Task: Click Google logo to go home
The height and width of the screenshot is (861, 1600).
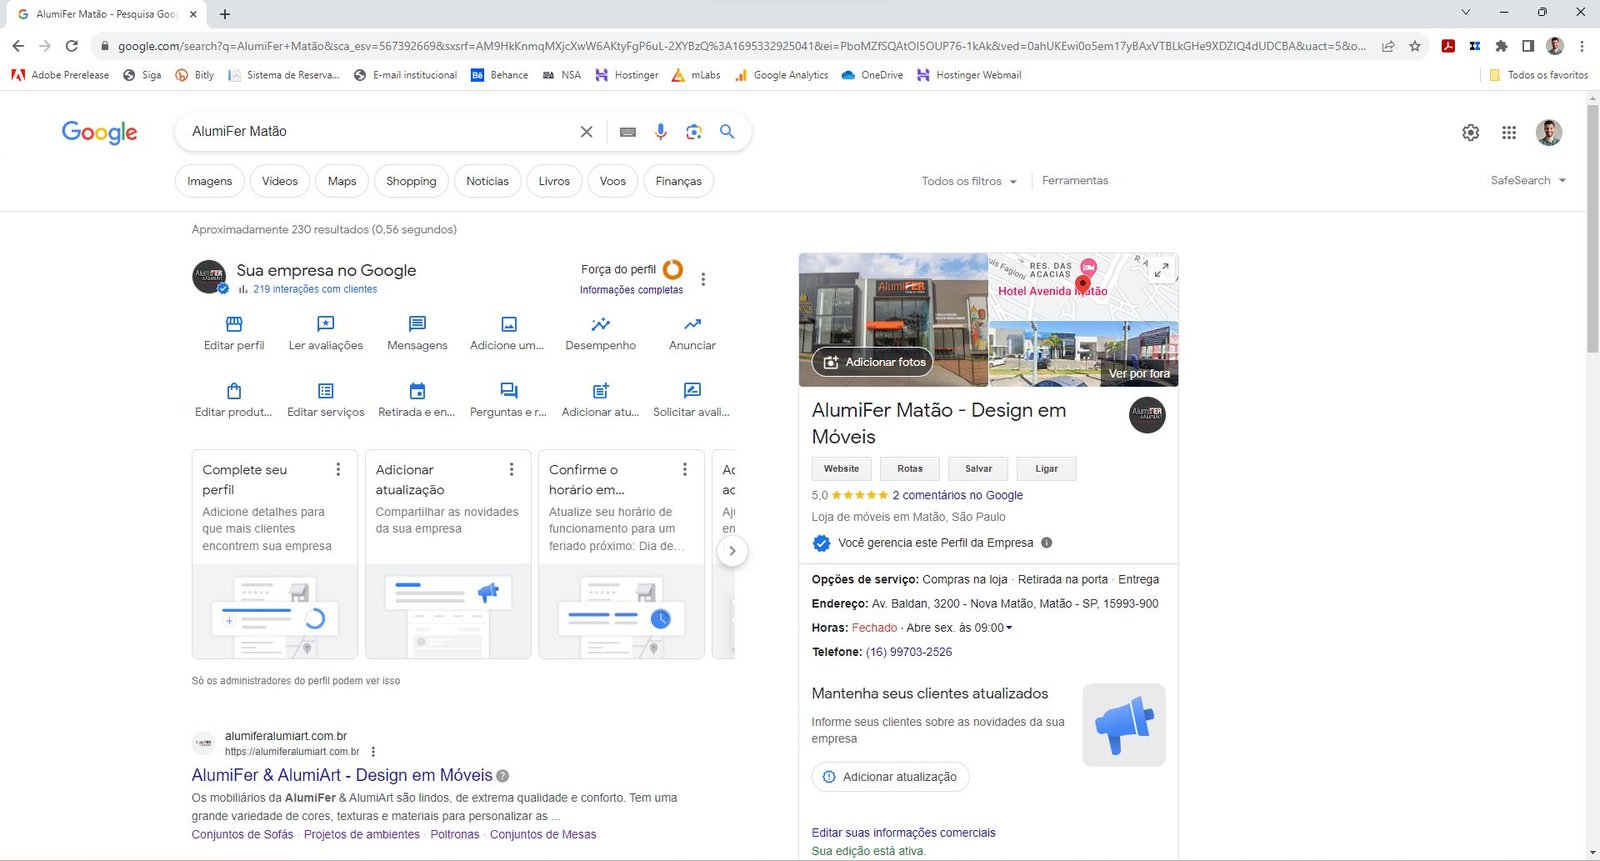Action: 99,132
